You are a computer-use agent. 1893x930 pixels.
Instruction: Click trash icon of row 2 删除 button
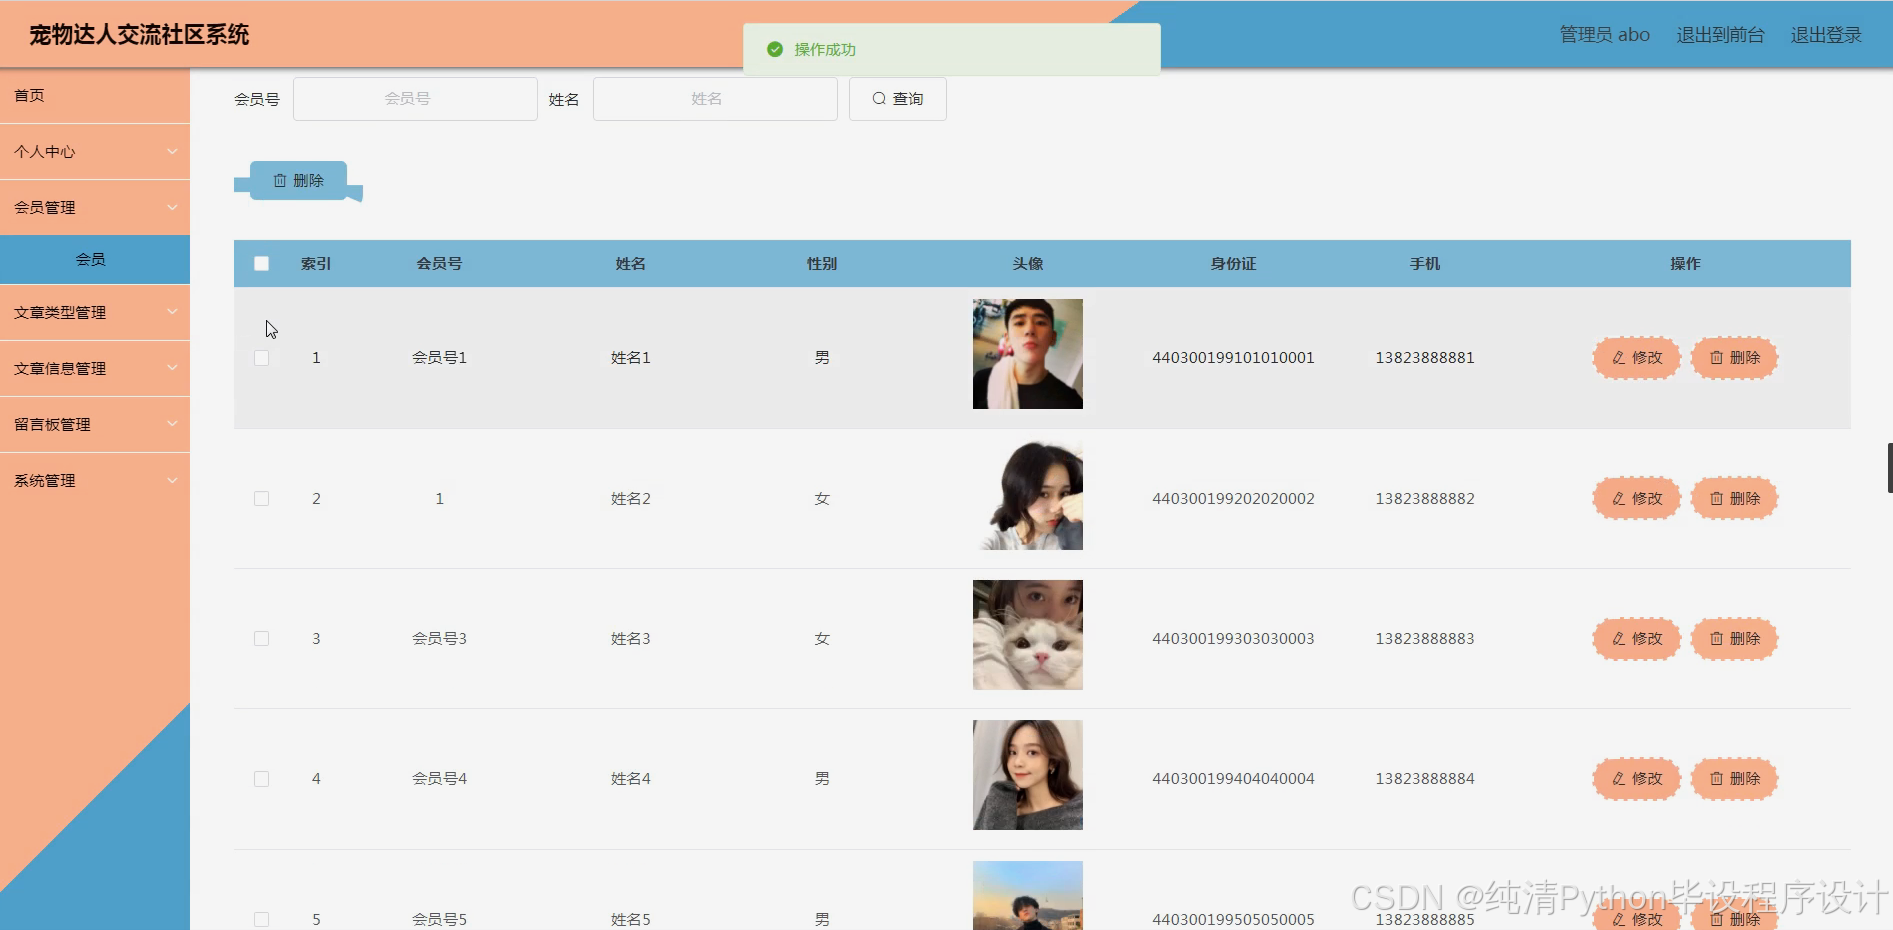click(x=1716, y=499)
